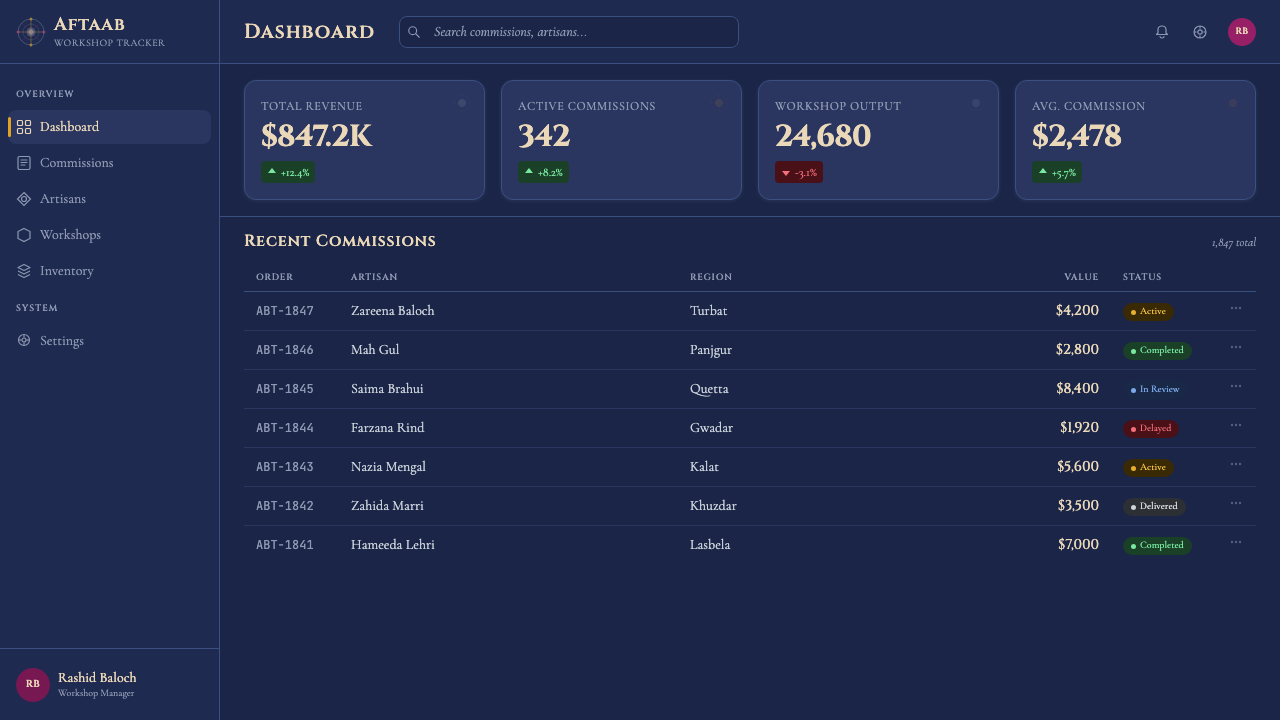Click the Workshop Output card status dot
Screen dimensions: 1280x720
coord(976,103)
